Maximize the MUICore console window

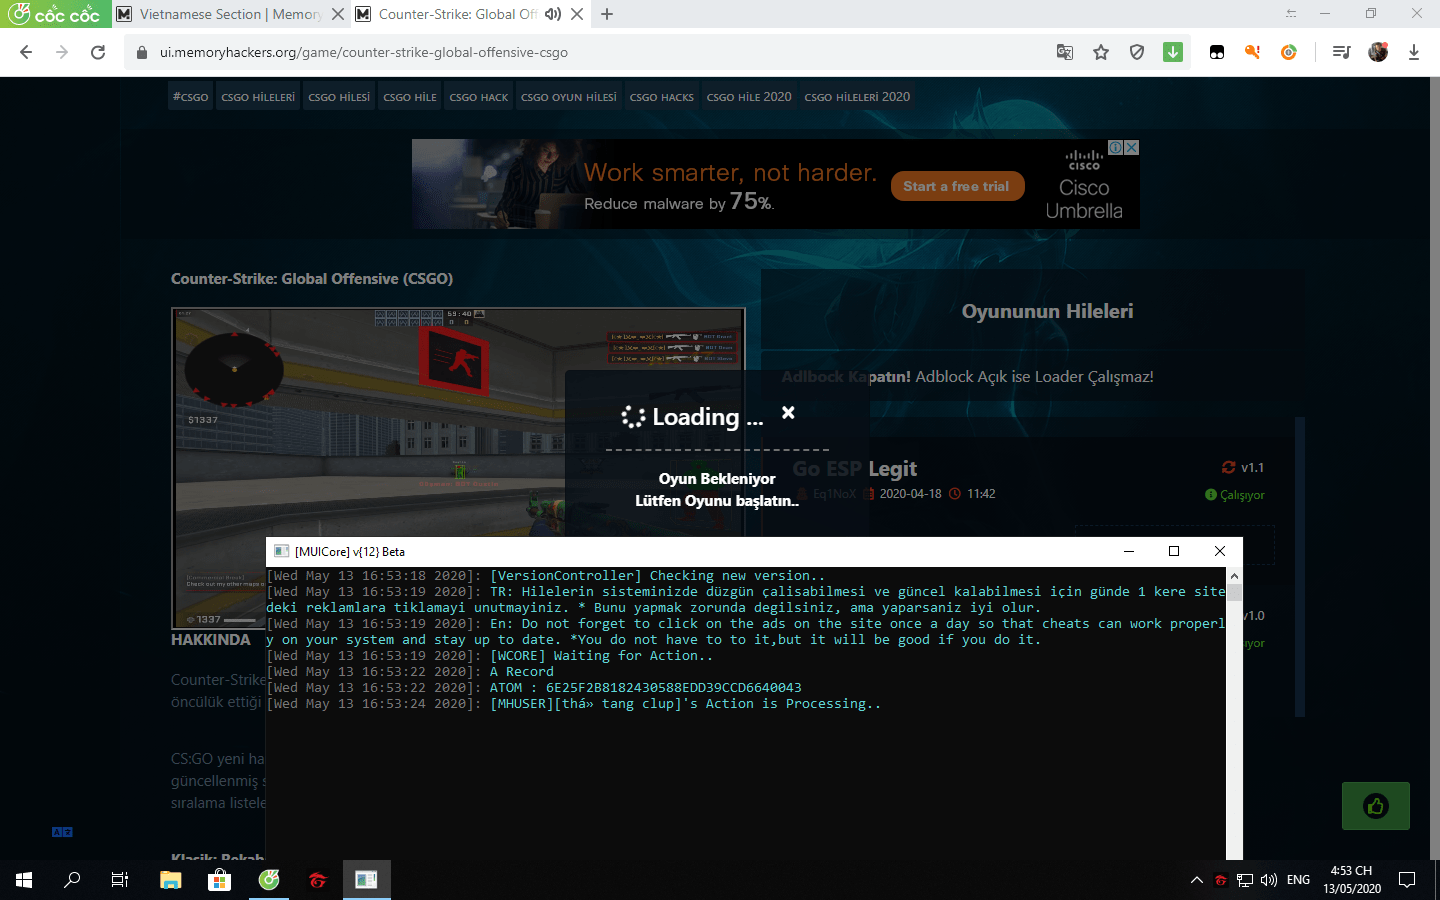[x=1174, y=551]
